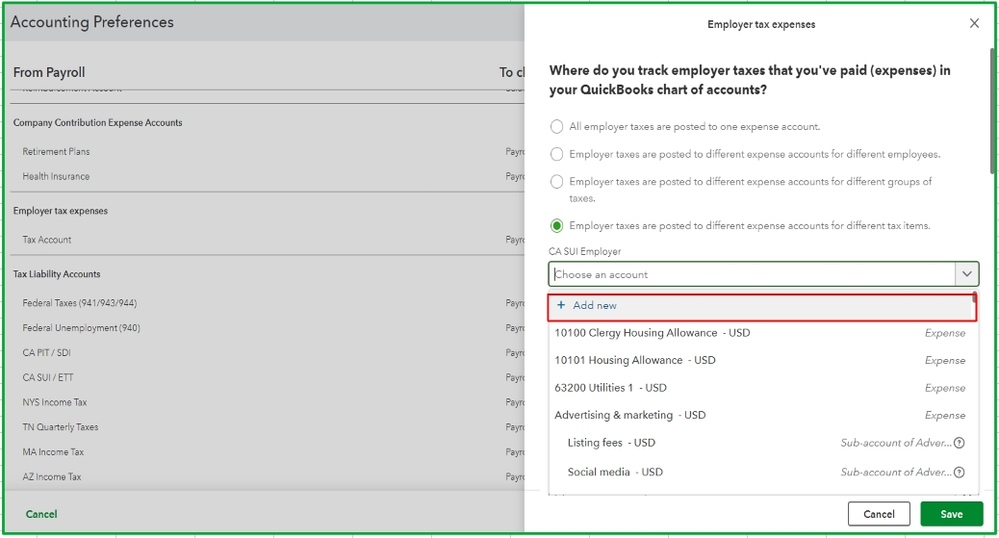Screen dimensions: 999x538
Task: Close the Employer tax expenses panel
Action: [x=974, y=24]
